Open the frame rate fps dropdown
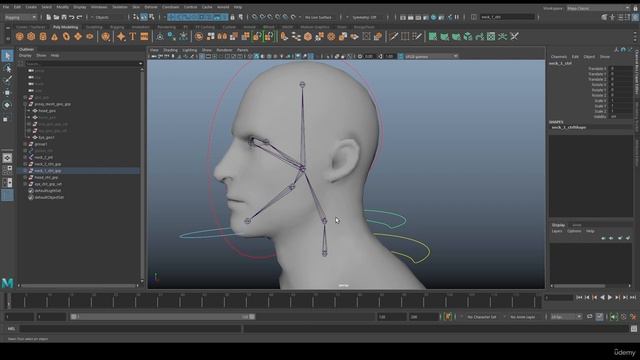This screenshot has height=360, width=640. [566, 317]
